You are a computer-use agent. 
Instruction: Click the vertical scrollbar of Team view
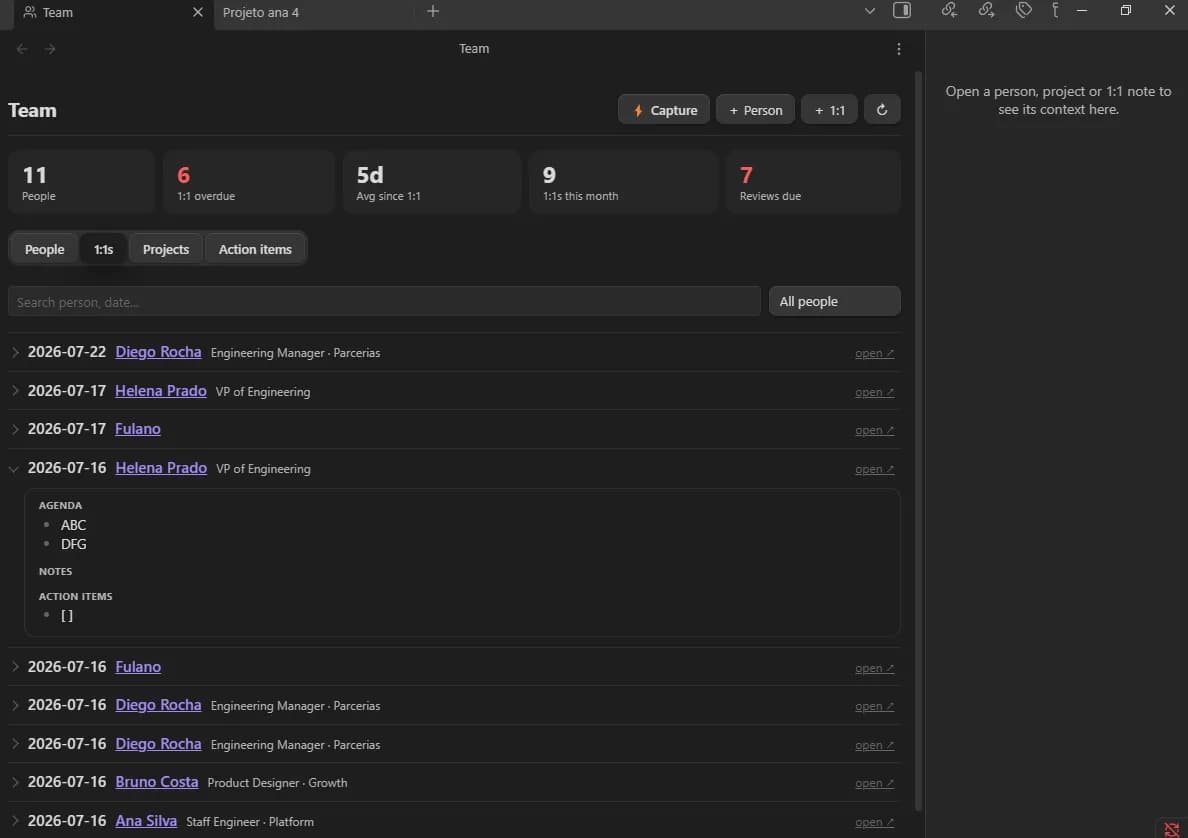[918, 439]
